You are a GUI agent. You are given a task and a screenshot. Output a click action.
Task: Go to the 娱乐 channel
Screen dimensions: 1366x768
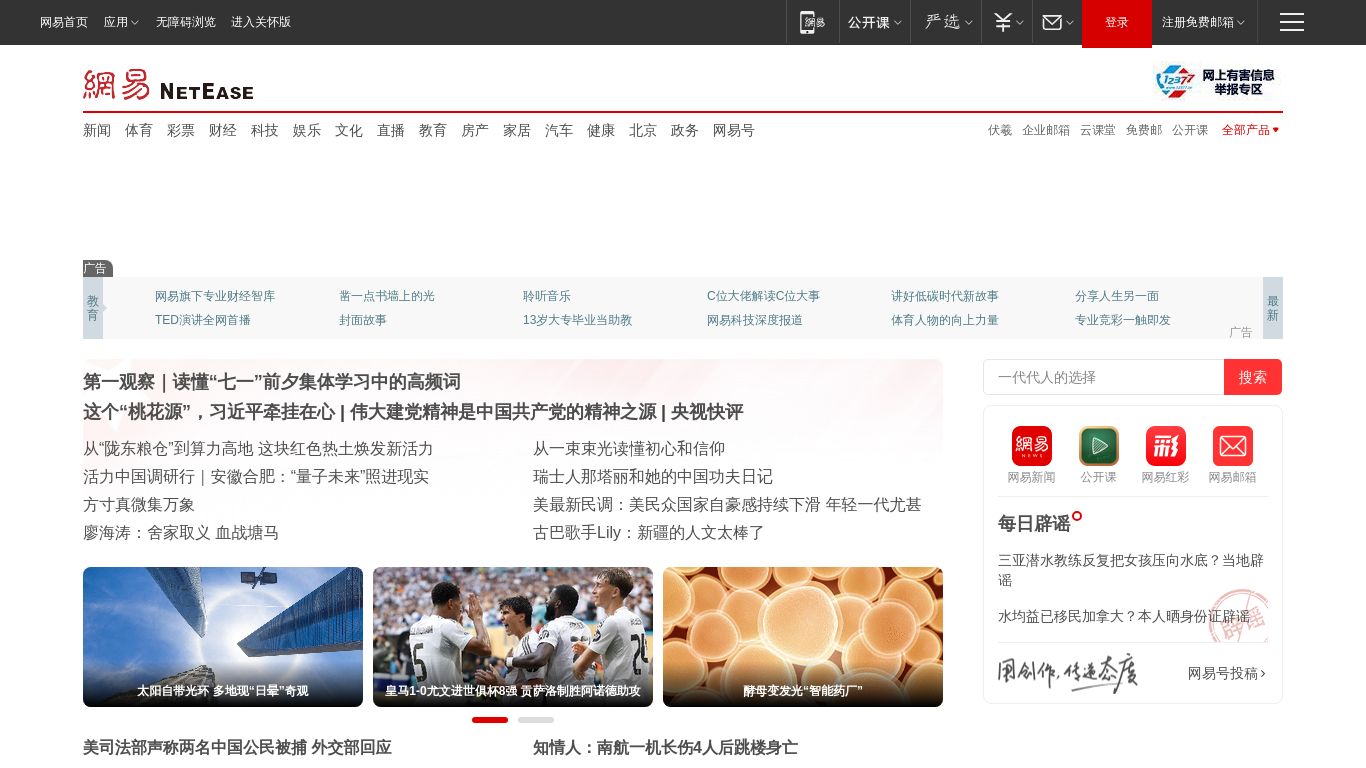tap(307, 130)
